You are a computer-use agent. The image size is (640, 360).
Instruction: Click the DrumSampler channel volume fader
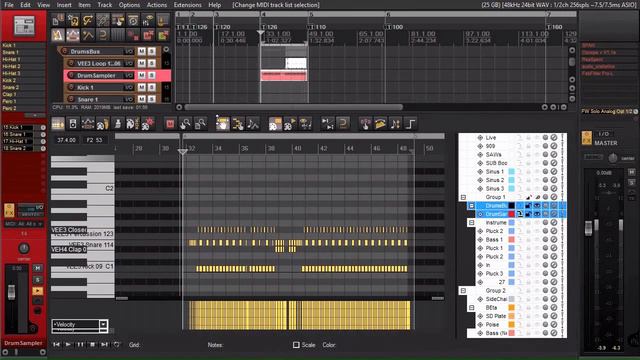pyautogui.click(x=11, y=292)
